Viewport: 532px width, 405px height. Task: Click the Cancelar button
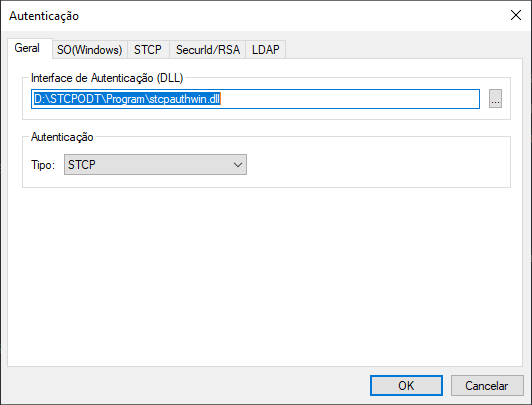pyautogui.click(x=487, y=385)
